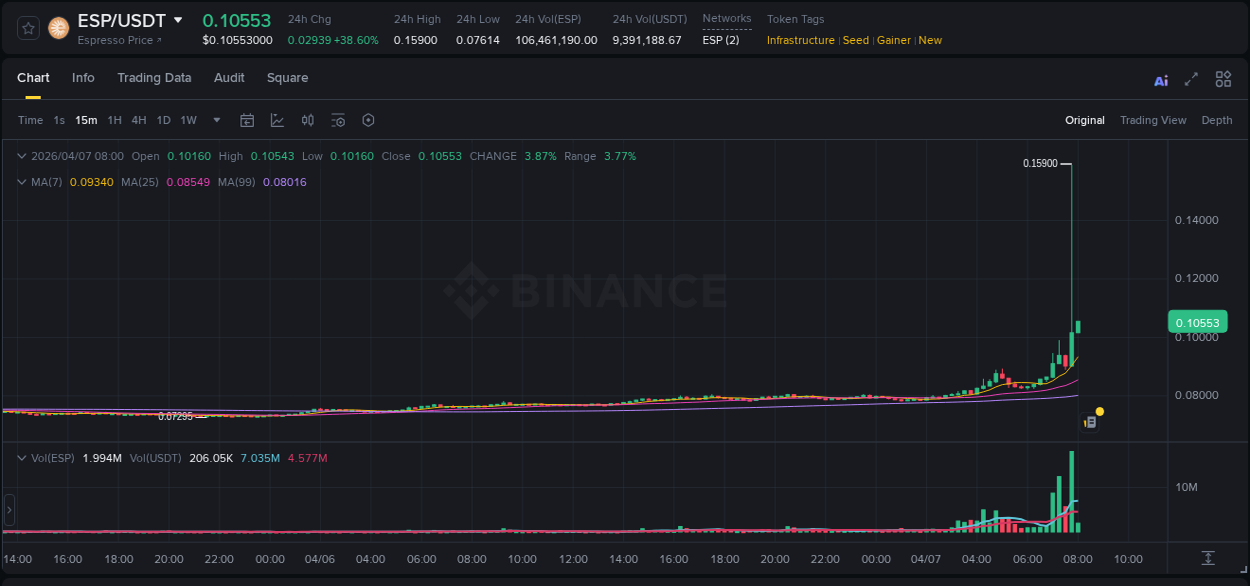Open the chart settings hexagon icon
The image size is (1250, 586).
click(368, 120)
